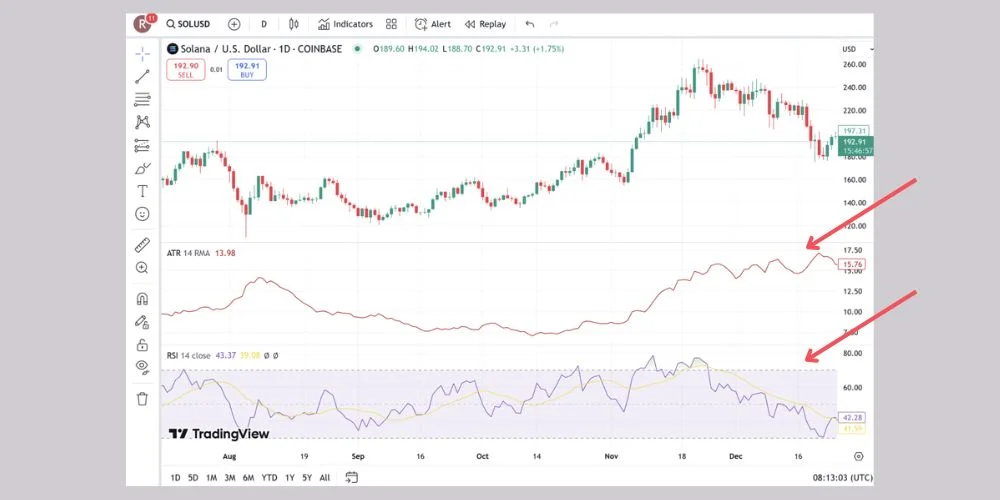The height and width of the screenshot is (500, 1000).
Task: Select the All date range tab
Action: pyautogui.click(x=325, y=477)
